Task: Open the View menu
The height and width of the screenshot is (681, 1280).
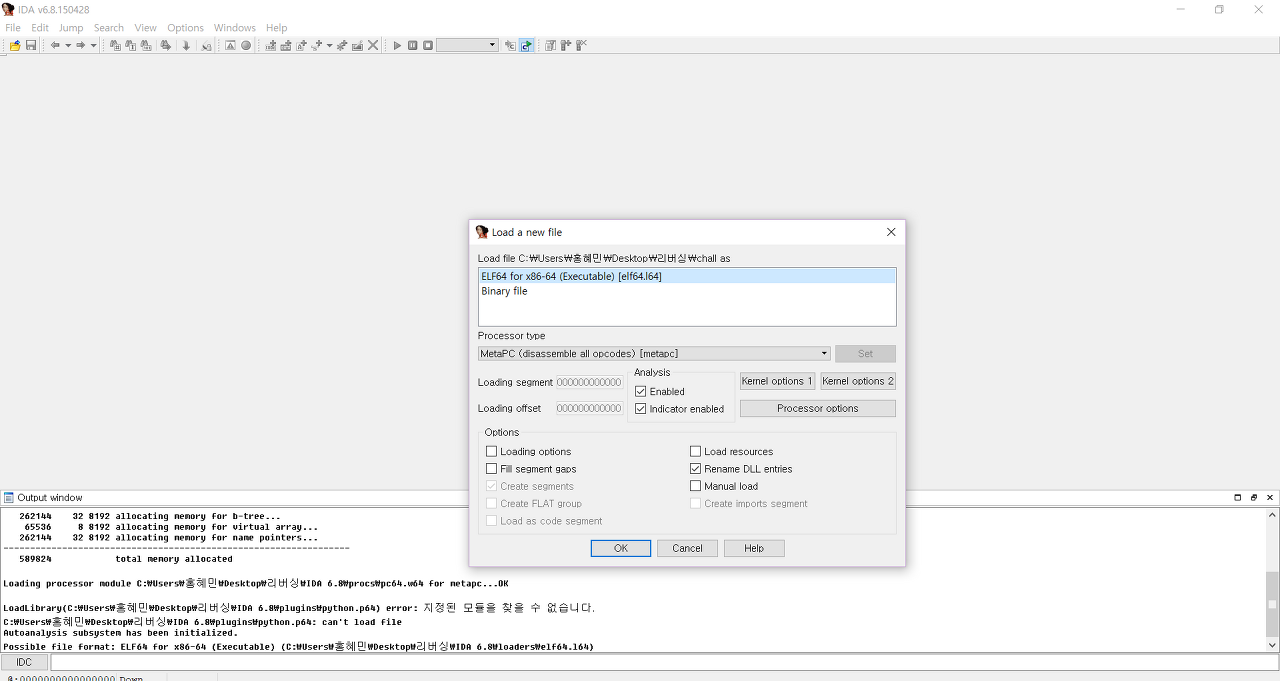Action: pos(146,28)
